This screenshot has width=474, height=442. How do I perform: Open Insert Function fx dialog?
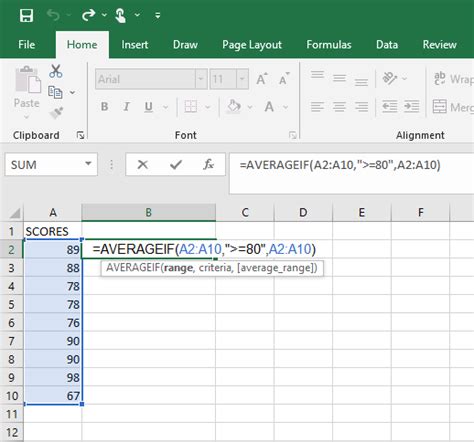click(x=208, y=164)
